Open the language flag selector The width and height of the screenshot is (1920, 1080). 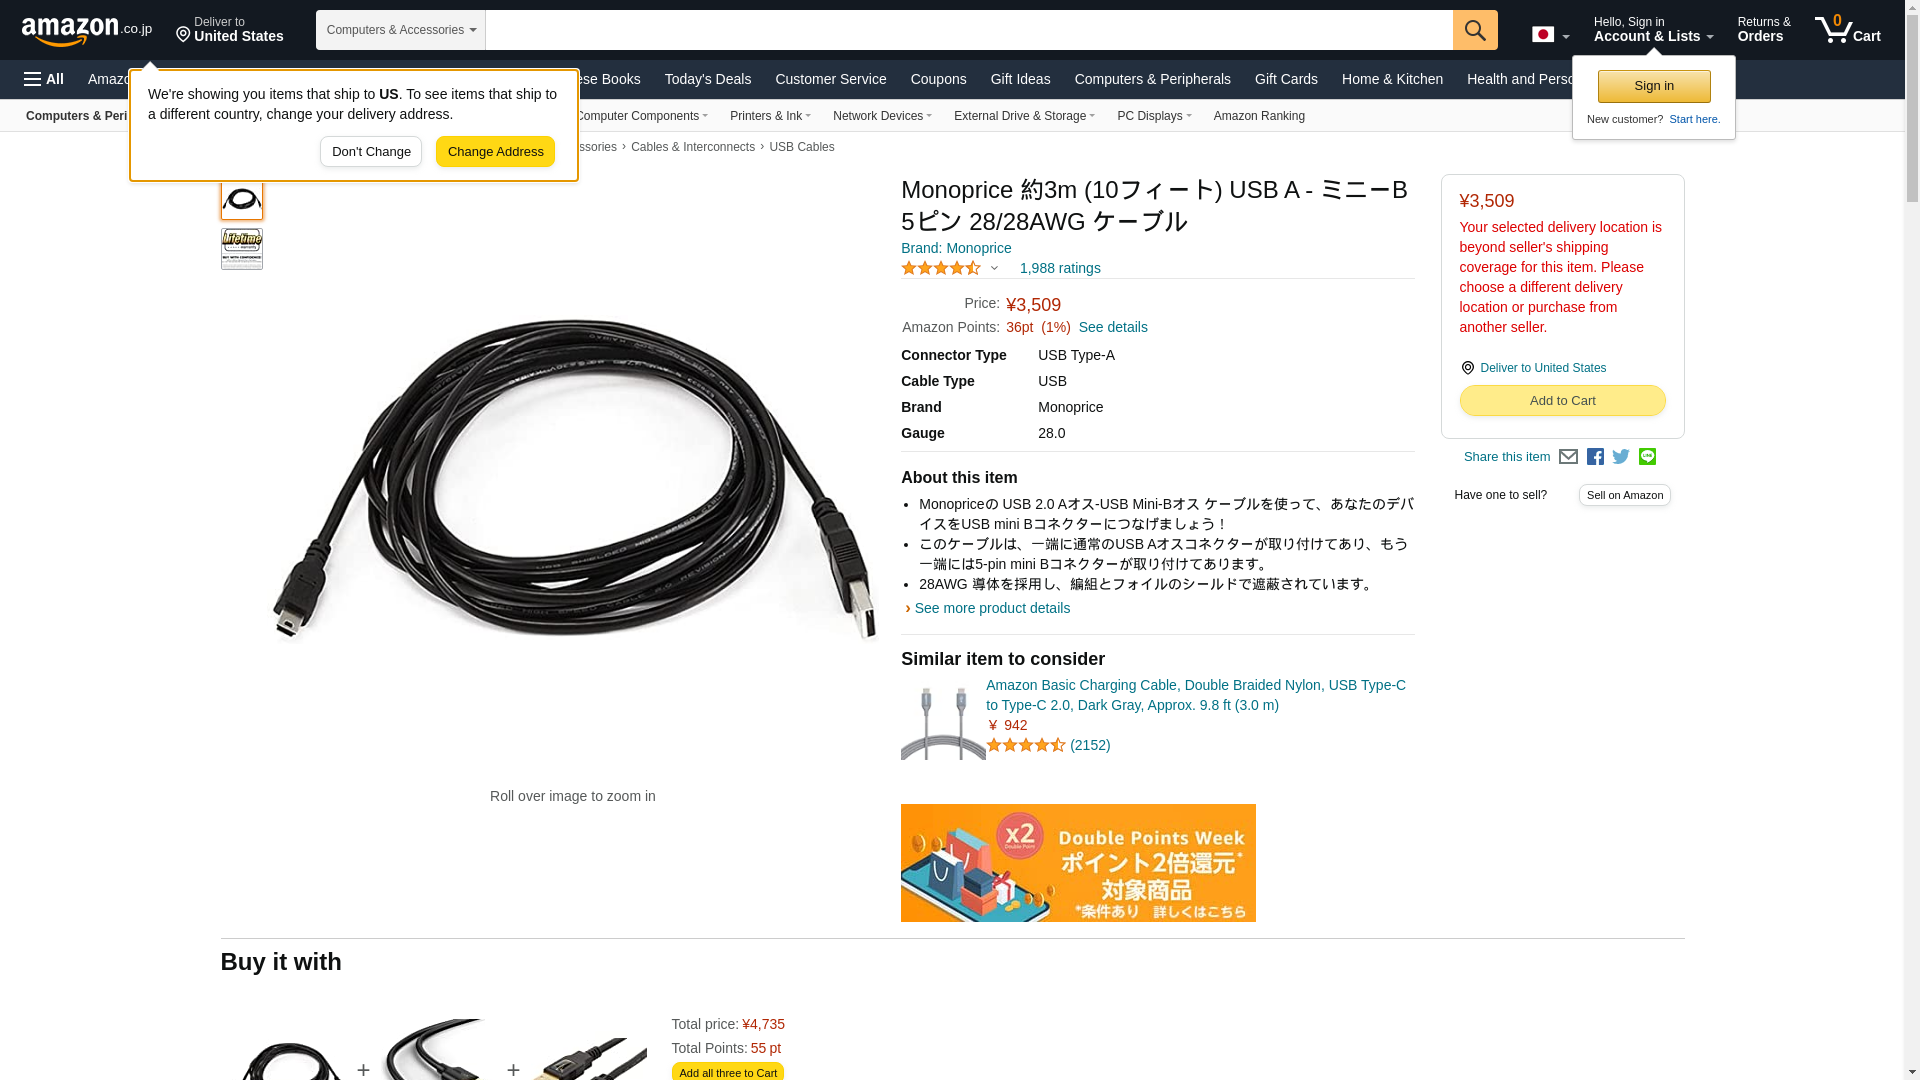[x=1550, y=35]
